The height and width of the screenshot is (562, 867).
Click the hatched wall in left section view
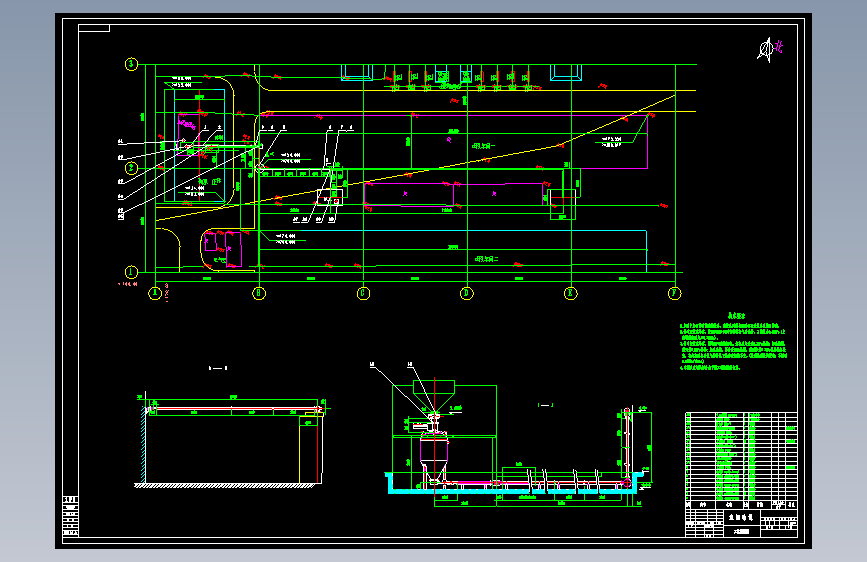[x=143, y=445]
